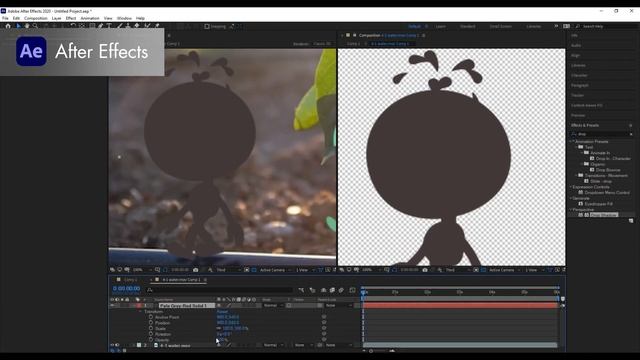Screen dimensions: 640x360
Task: Switch to the Comp 1 timeline tab
Action: point(130,280)
